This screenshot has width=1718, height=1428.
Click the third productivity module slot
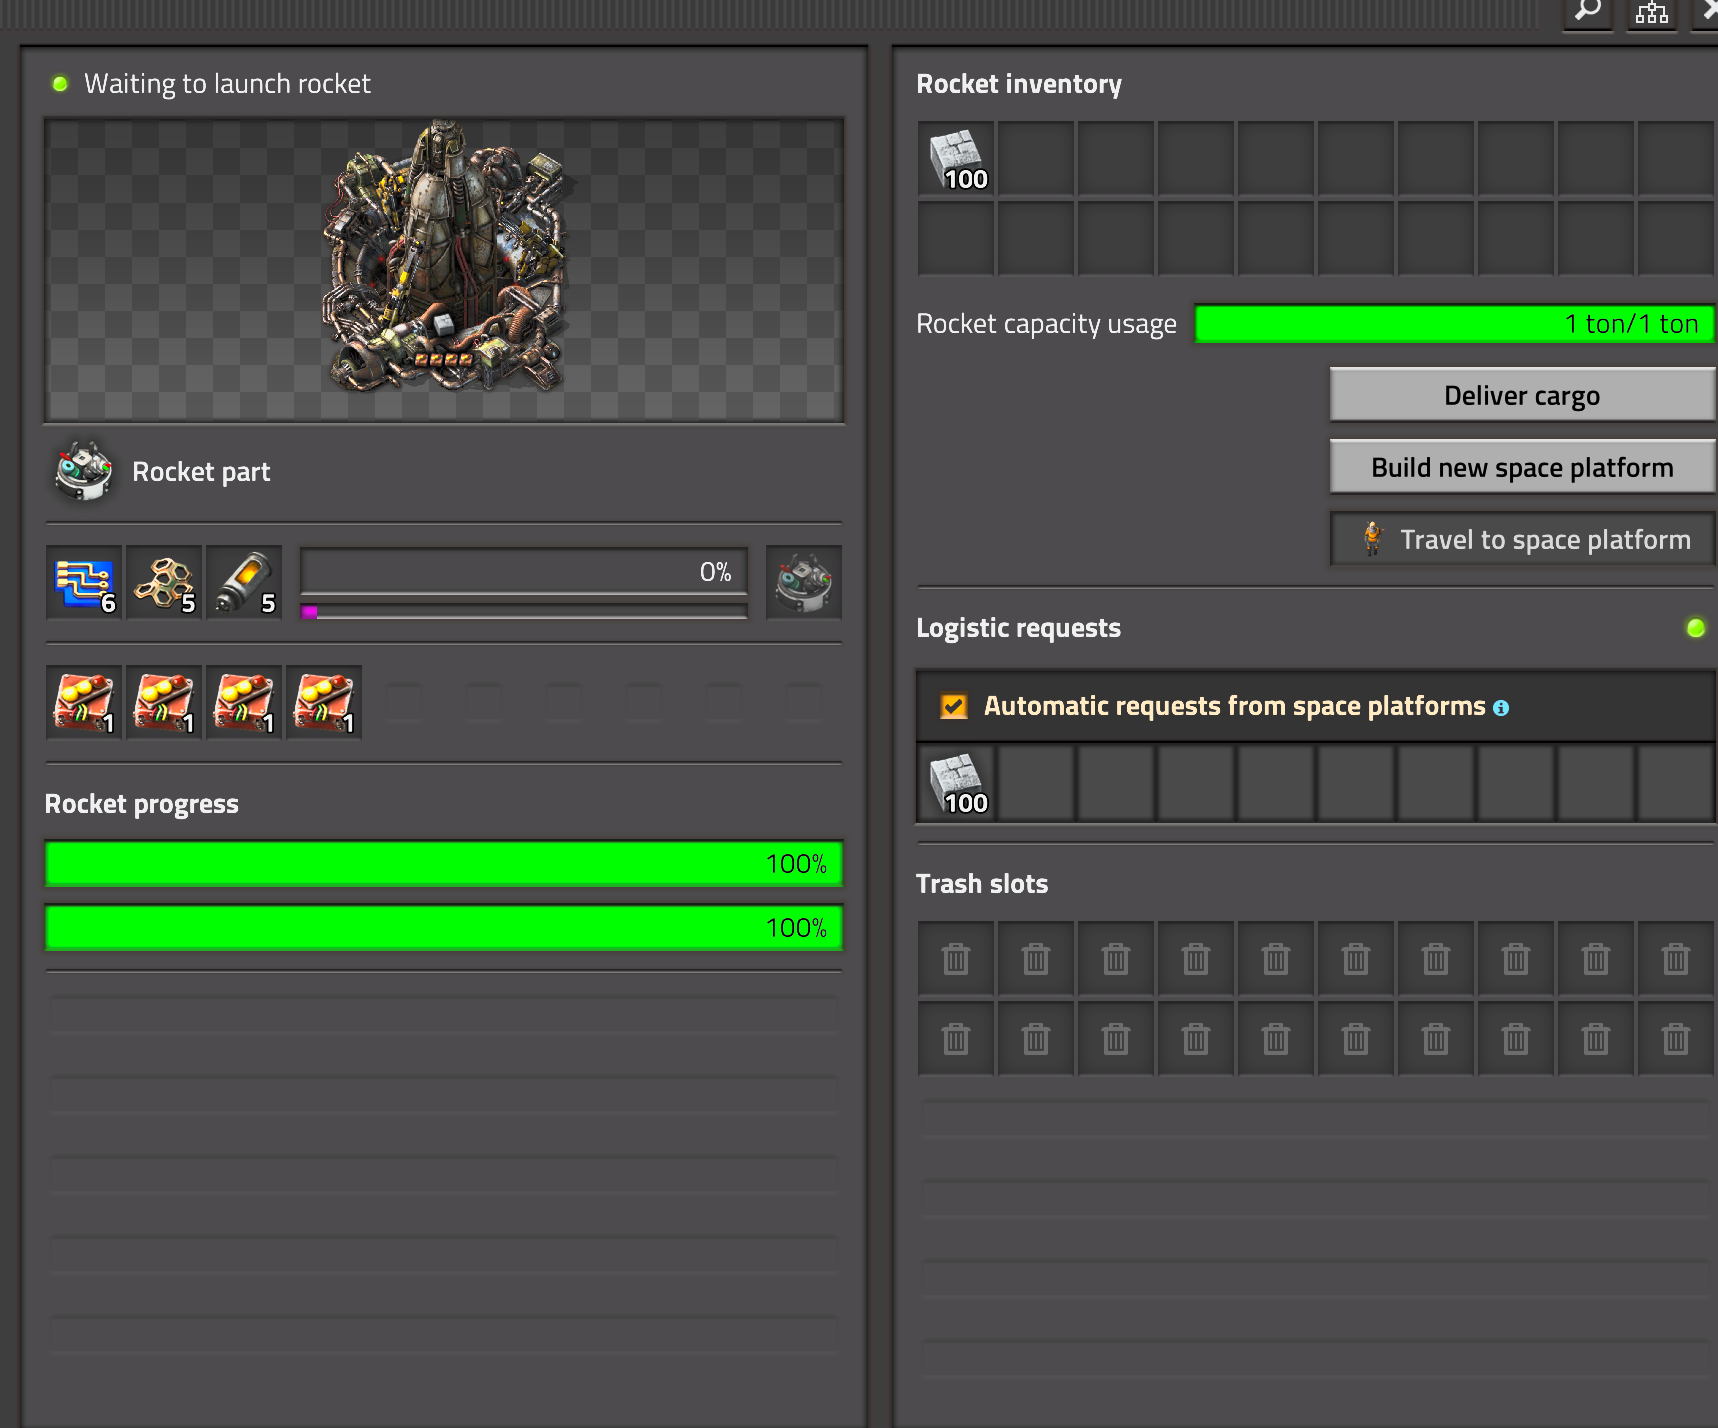244,702
